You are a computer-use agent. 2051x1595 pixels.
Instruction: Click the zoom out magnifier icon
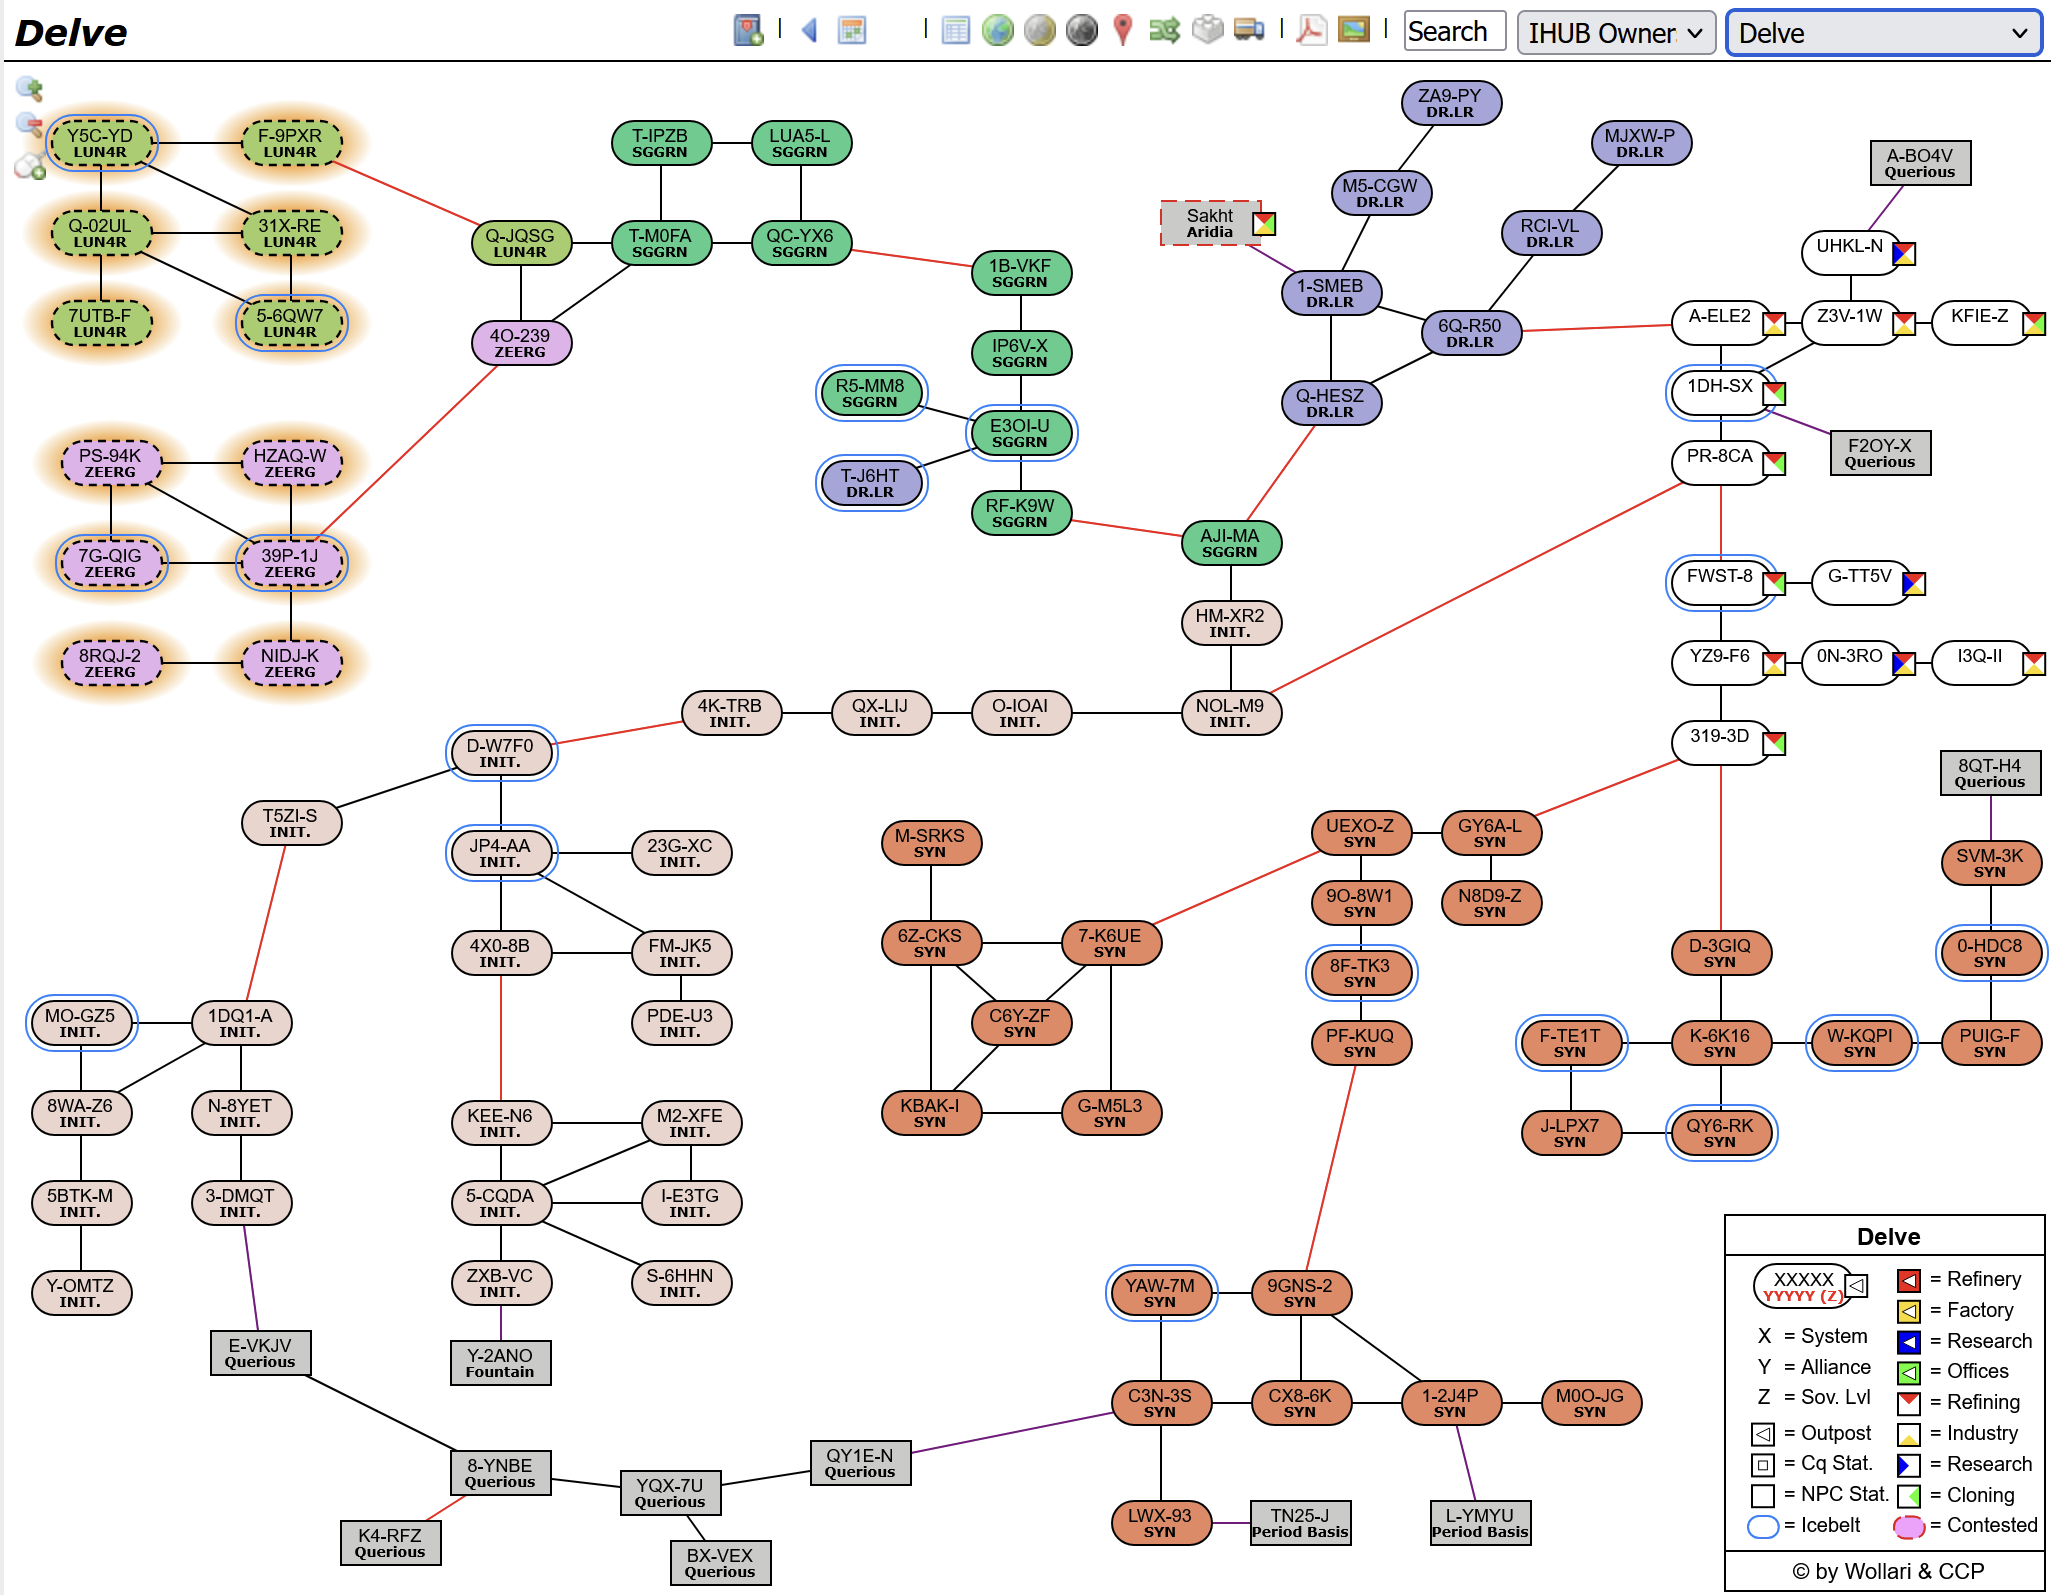[29, 126]
